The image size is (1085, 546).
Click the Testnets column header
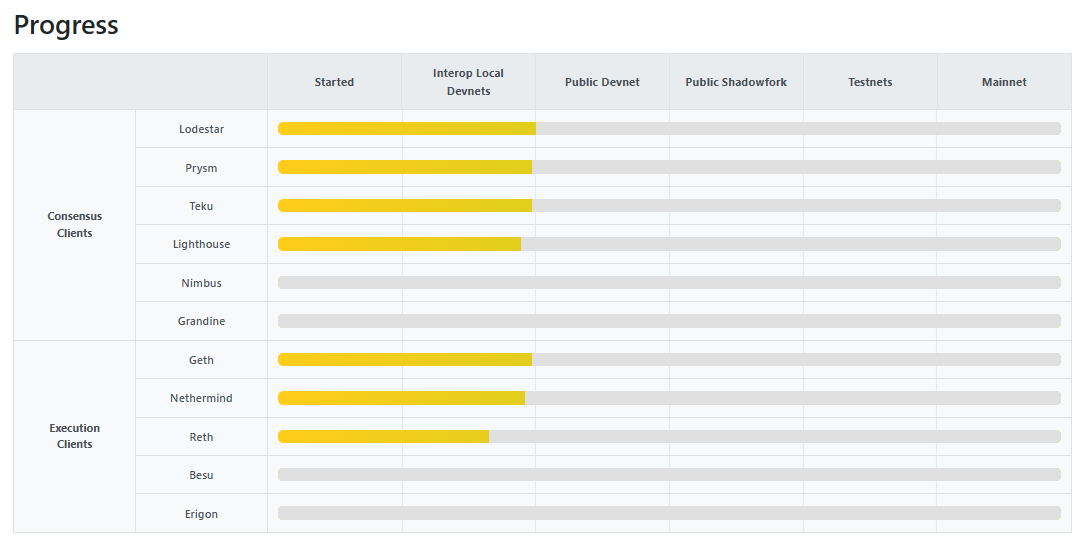pyautogui.click(x=870, y=82)
